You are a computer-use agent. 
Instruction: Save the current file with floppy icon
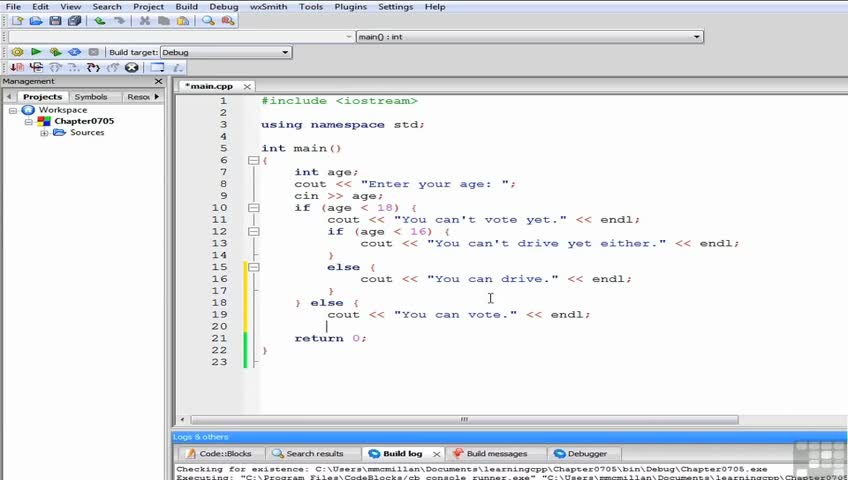[55, 21]
